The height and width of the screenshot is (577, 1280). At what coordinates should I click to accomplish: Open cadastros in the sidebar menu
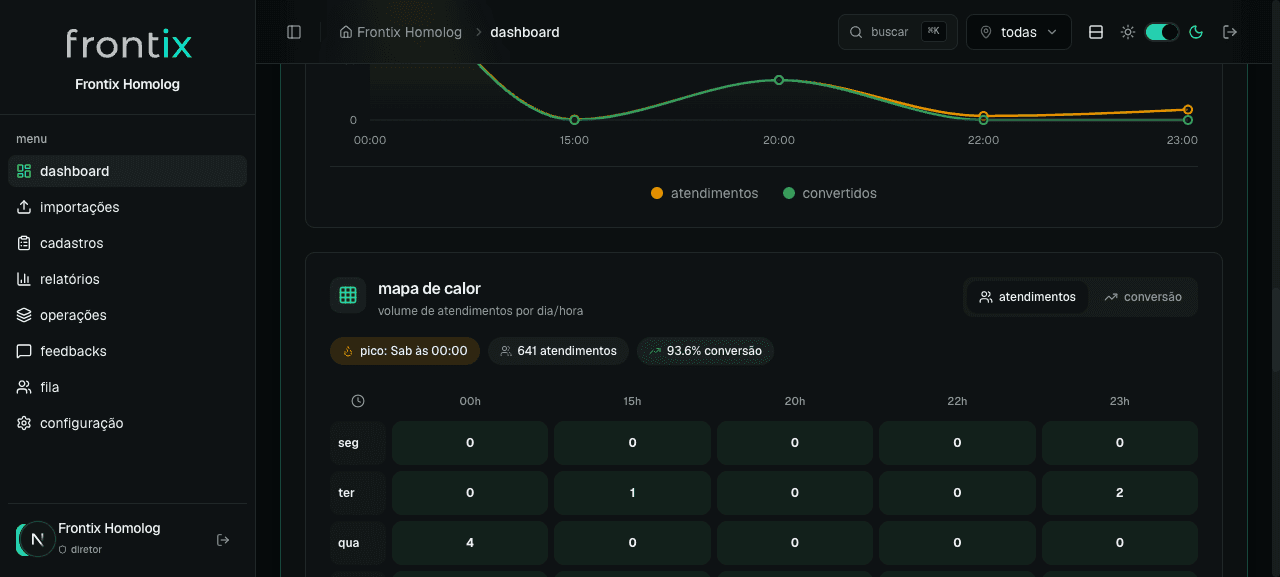[x=127, y=243]
